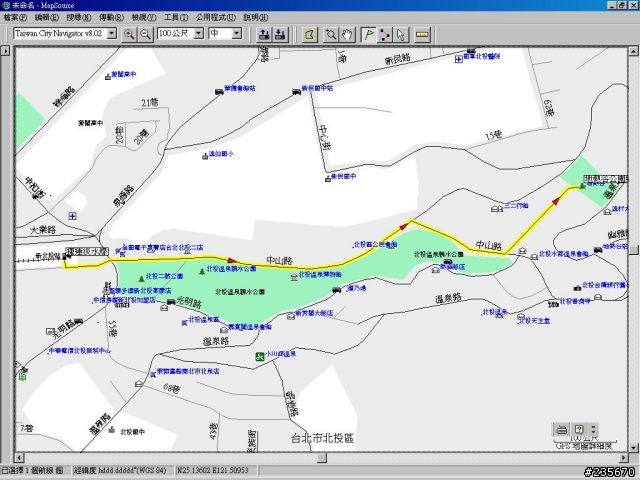Click the 新民路 street label
Screen dimensions: 640x480
pos(397,60)
